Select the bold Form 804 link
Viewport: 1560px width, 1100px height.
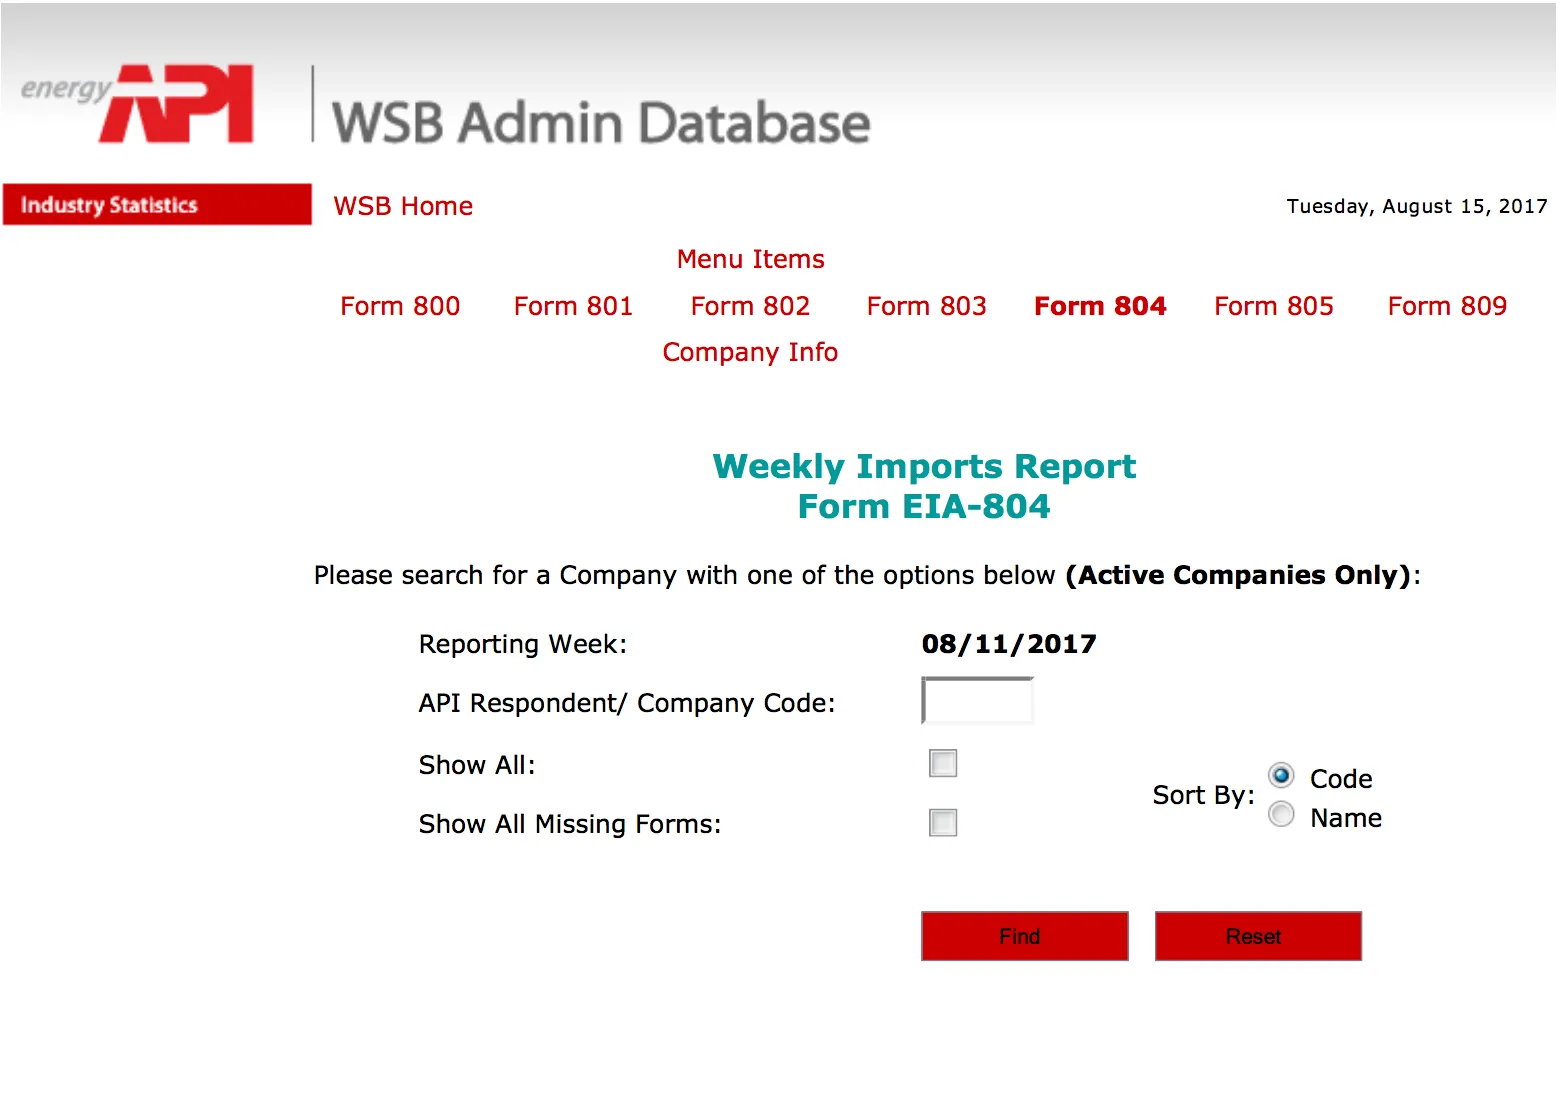[1100, 306]
